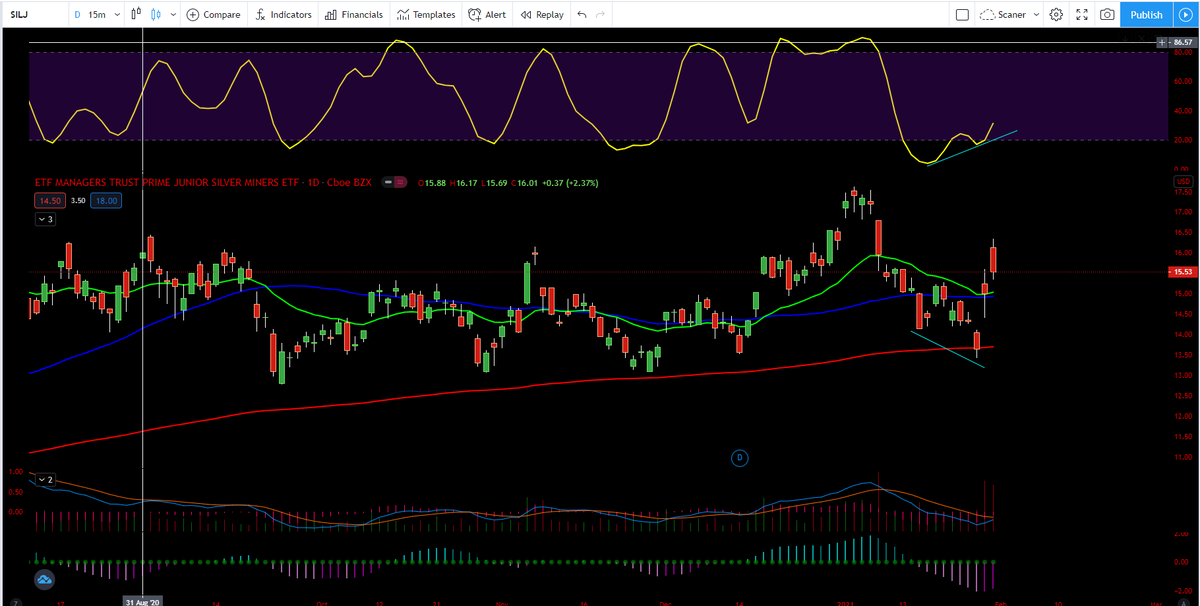1200x606 pixels.
Task: Open the Financials panel
Action: point(354,15)
